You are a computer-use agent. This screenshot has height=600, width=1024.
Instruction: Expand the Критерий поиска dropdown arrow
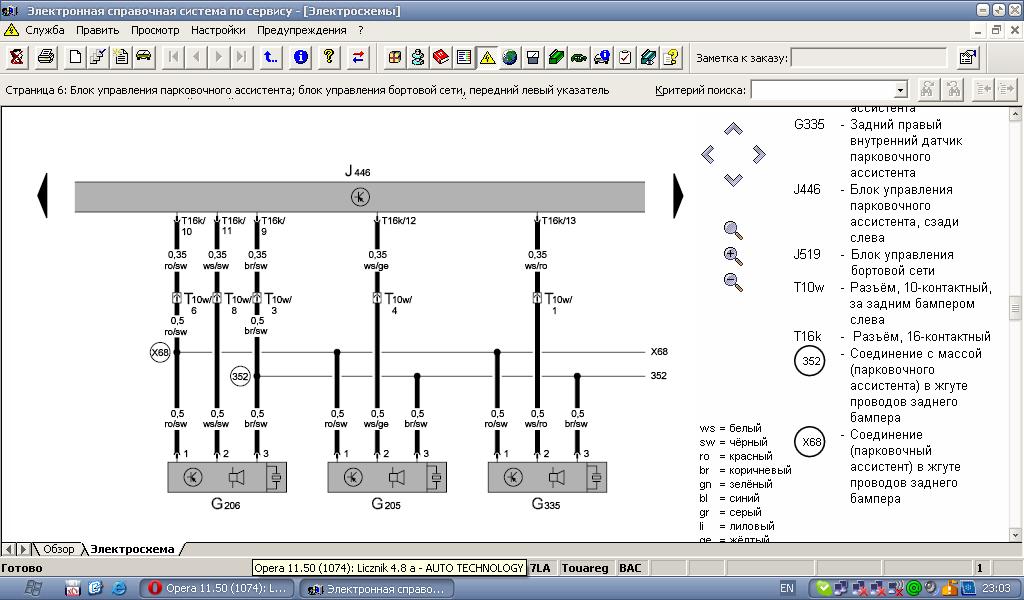click(901, 89)
